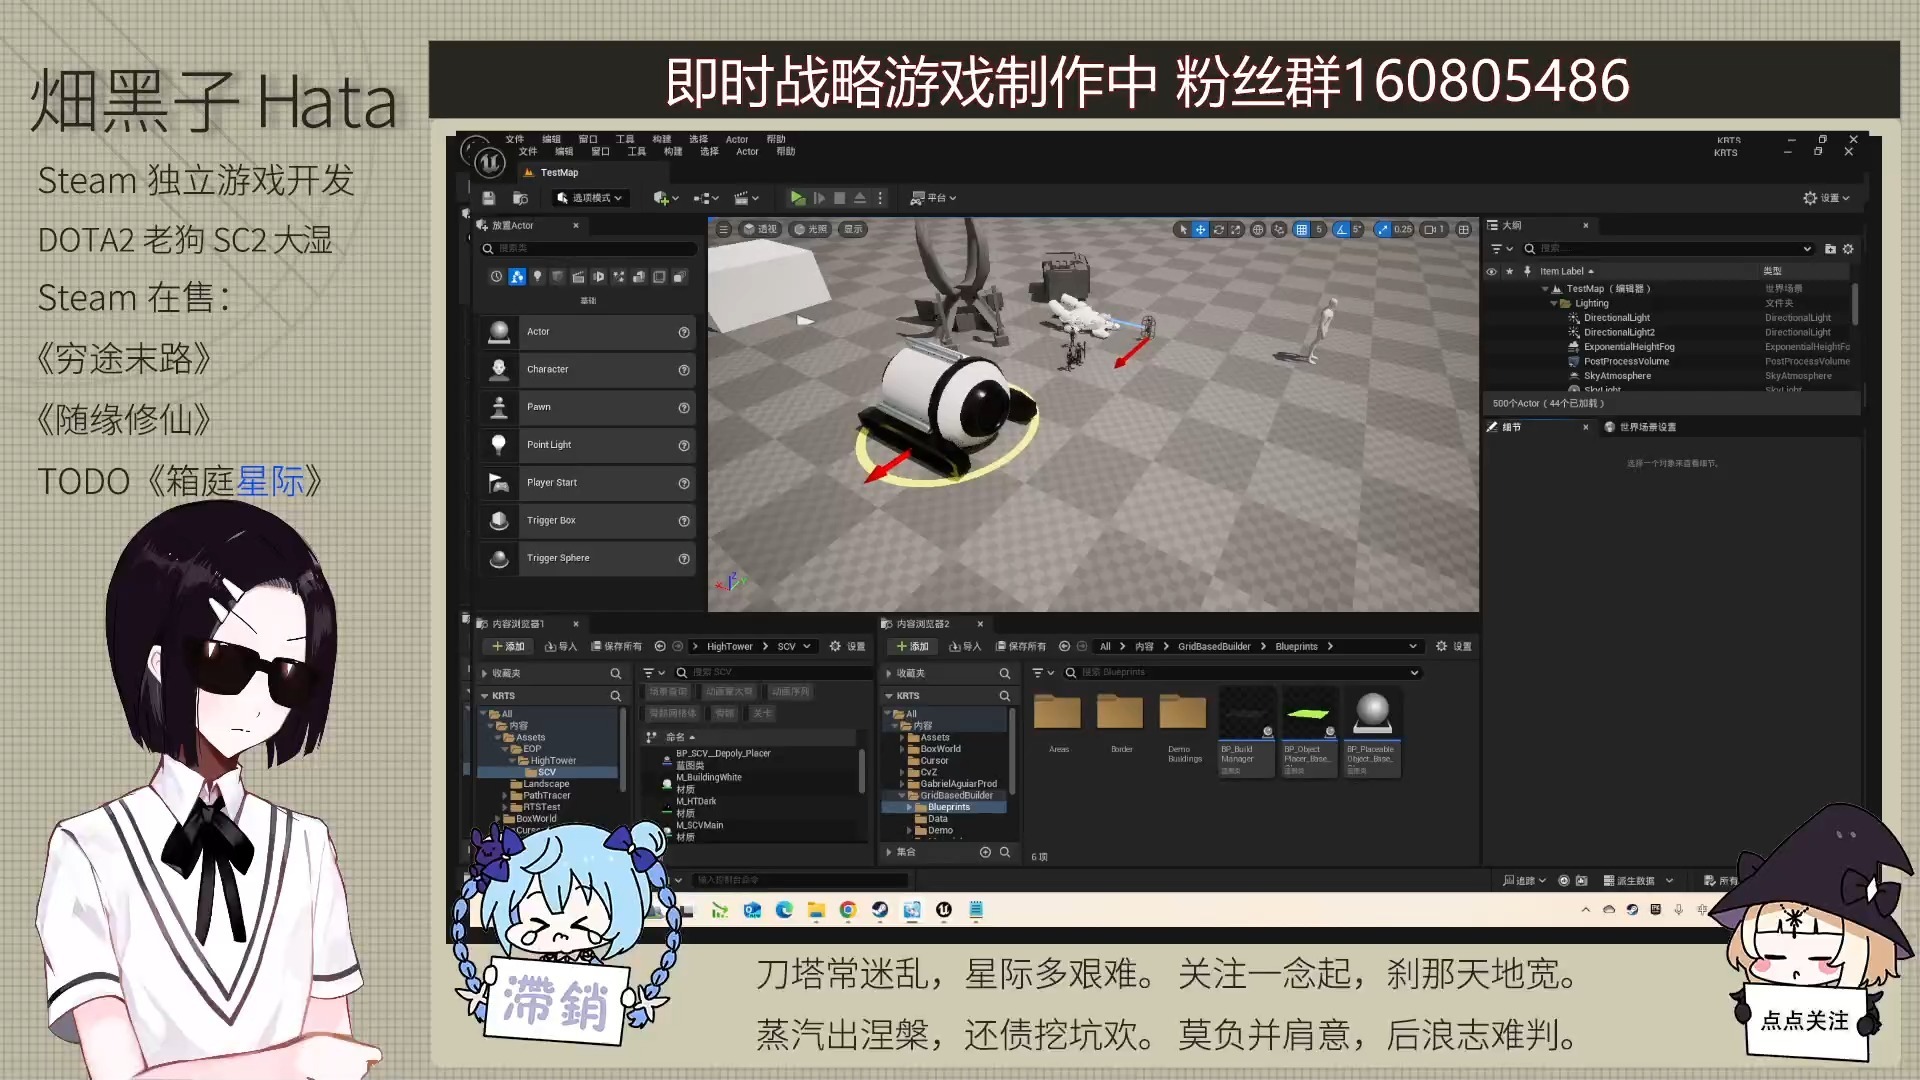The image size is (1920, 1080).
Task: Show recently placed actors category clock icon
Action: [496, 277]
